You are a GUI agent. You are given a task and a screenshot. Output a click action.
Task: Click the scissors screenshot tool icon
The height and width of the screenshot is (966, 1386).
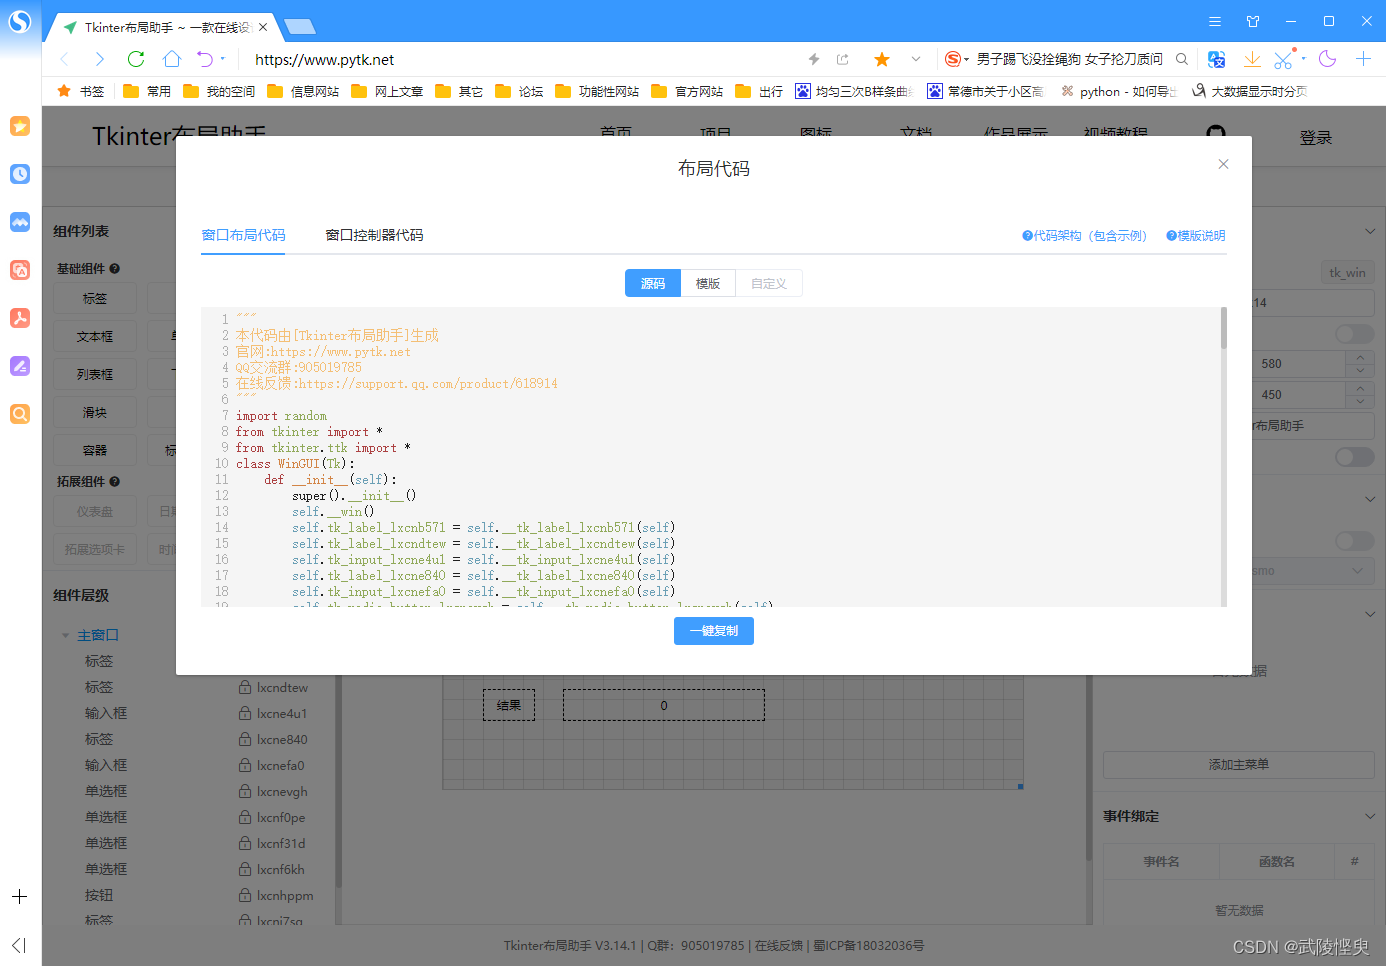click(x=1284, y=59)
